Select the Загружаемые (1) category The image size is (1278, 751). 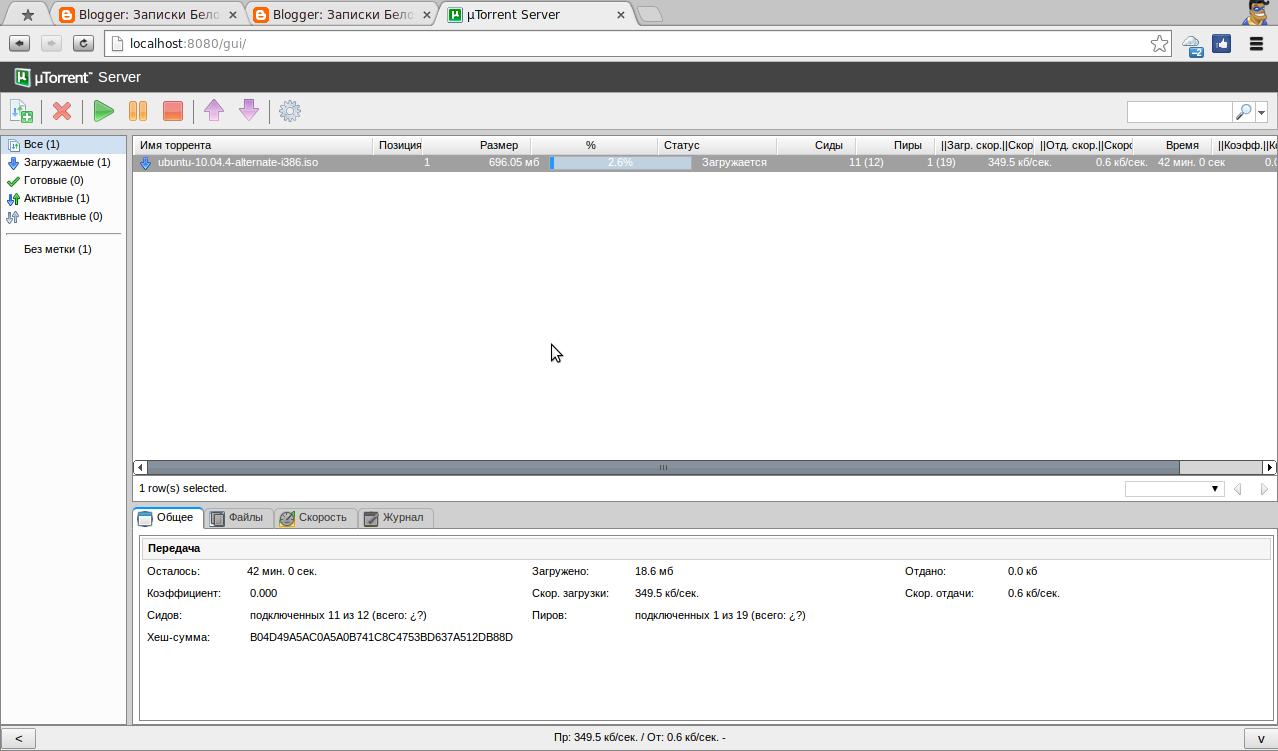point(64,162)
